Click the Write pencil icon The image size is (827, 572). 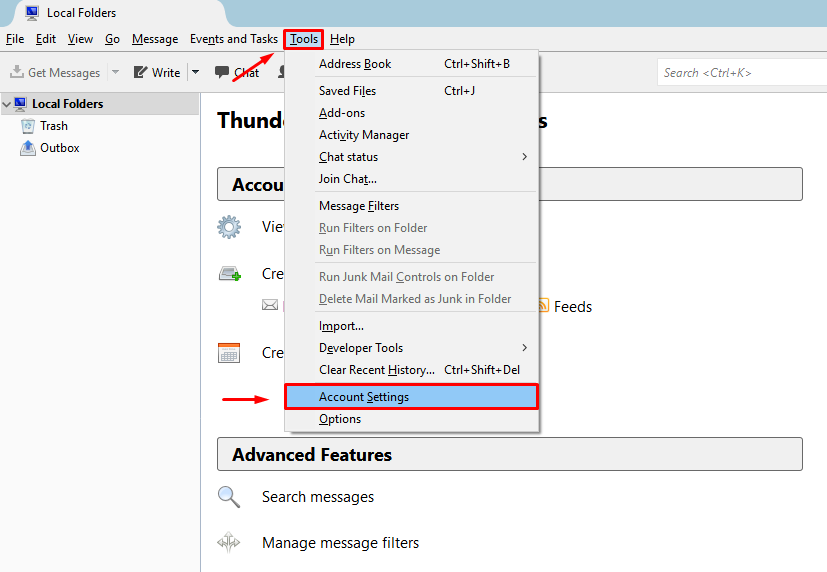(140, 72)
